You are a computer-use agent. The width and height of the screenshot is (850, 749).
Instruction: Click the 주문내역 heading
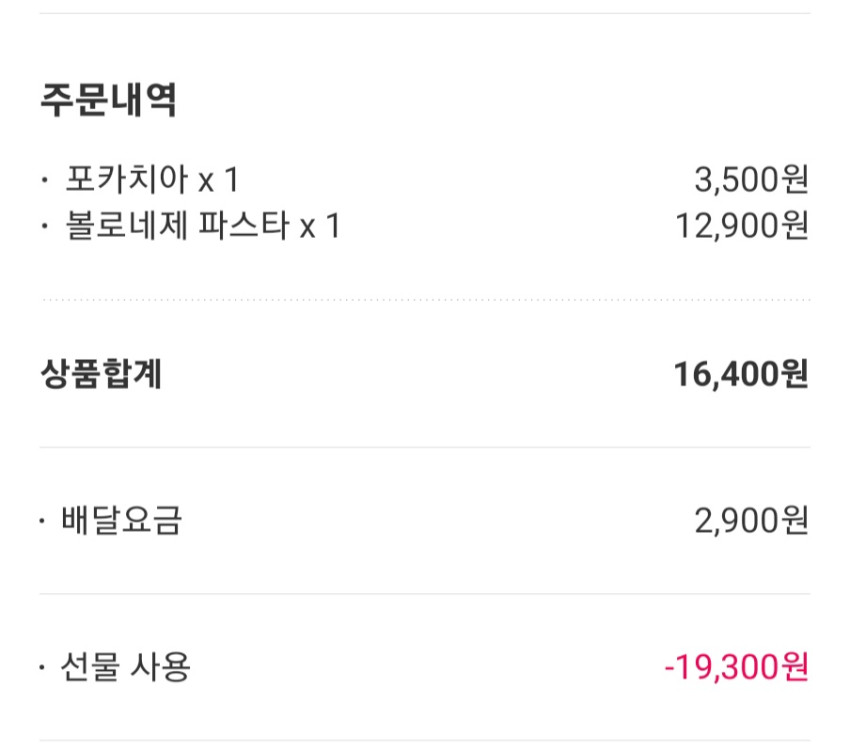pyautogui.click(x=108, y=100)
